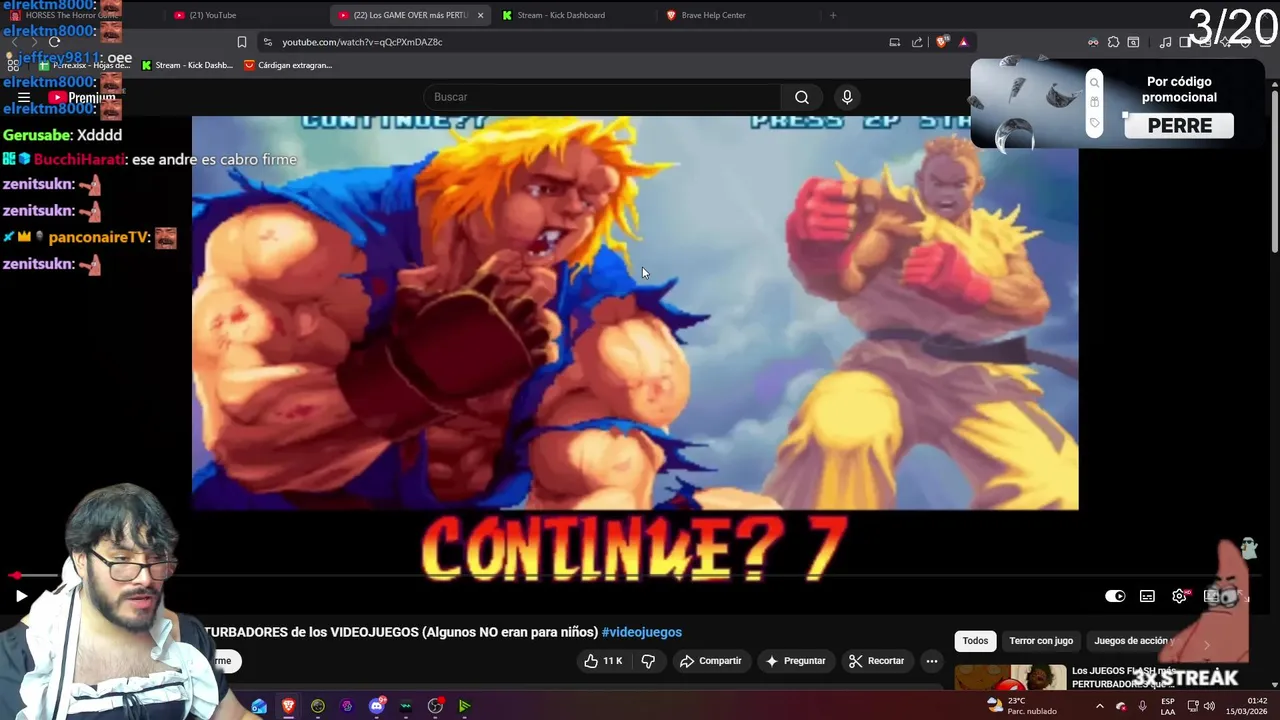
Task: Click the YouTube search magnifier button
Action: coord(802,97)
